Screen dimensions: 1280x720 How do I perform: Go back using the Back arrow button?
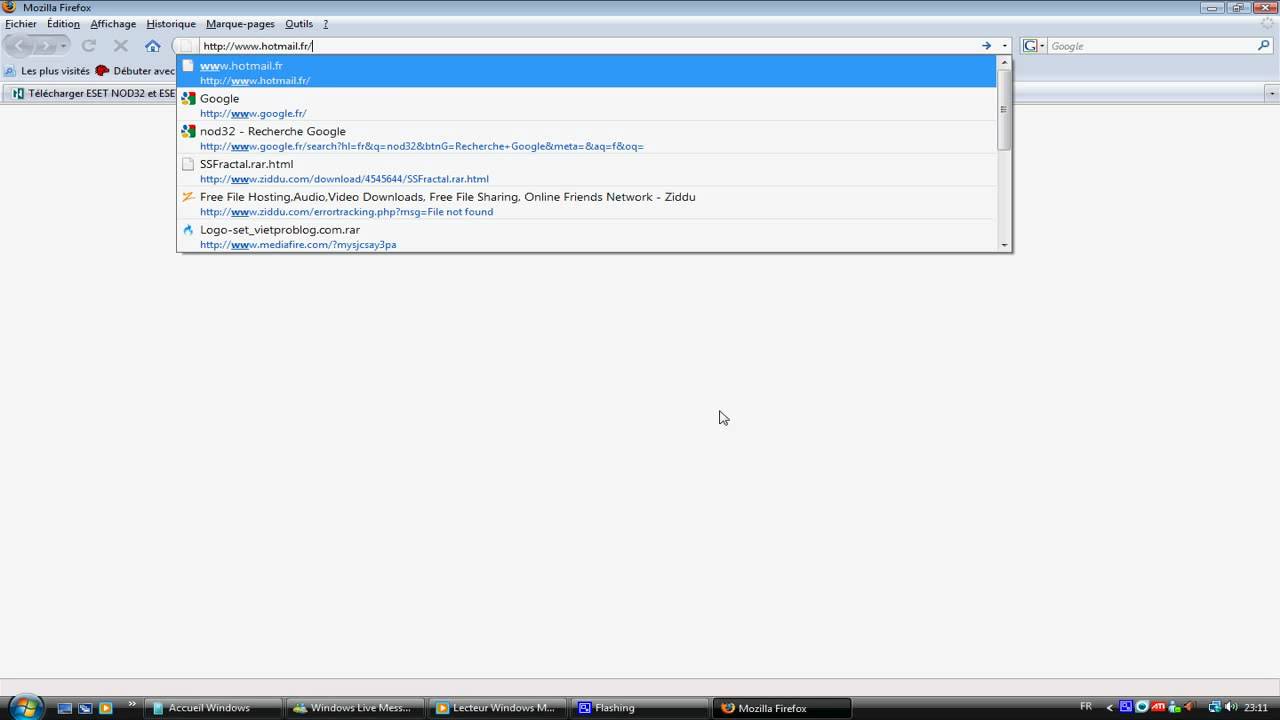pos(19,46)
